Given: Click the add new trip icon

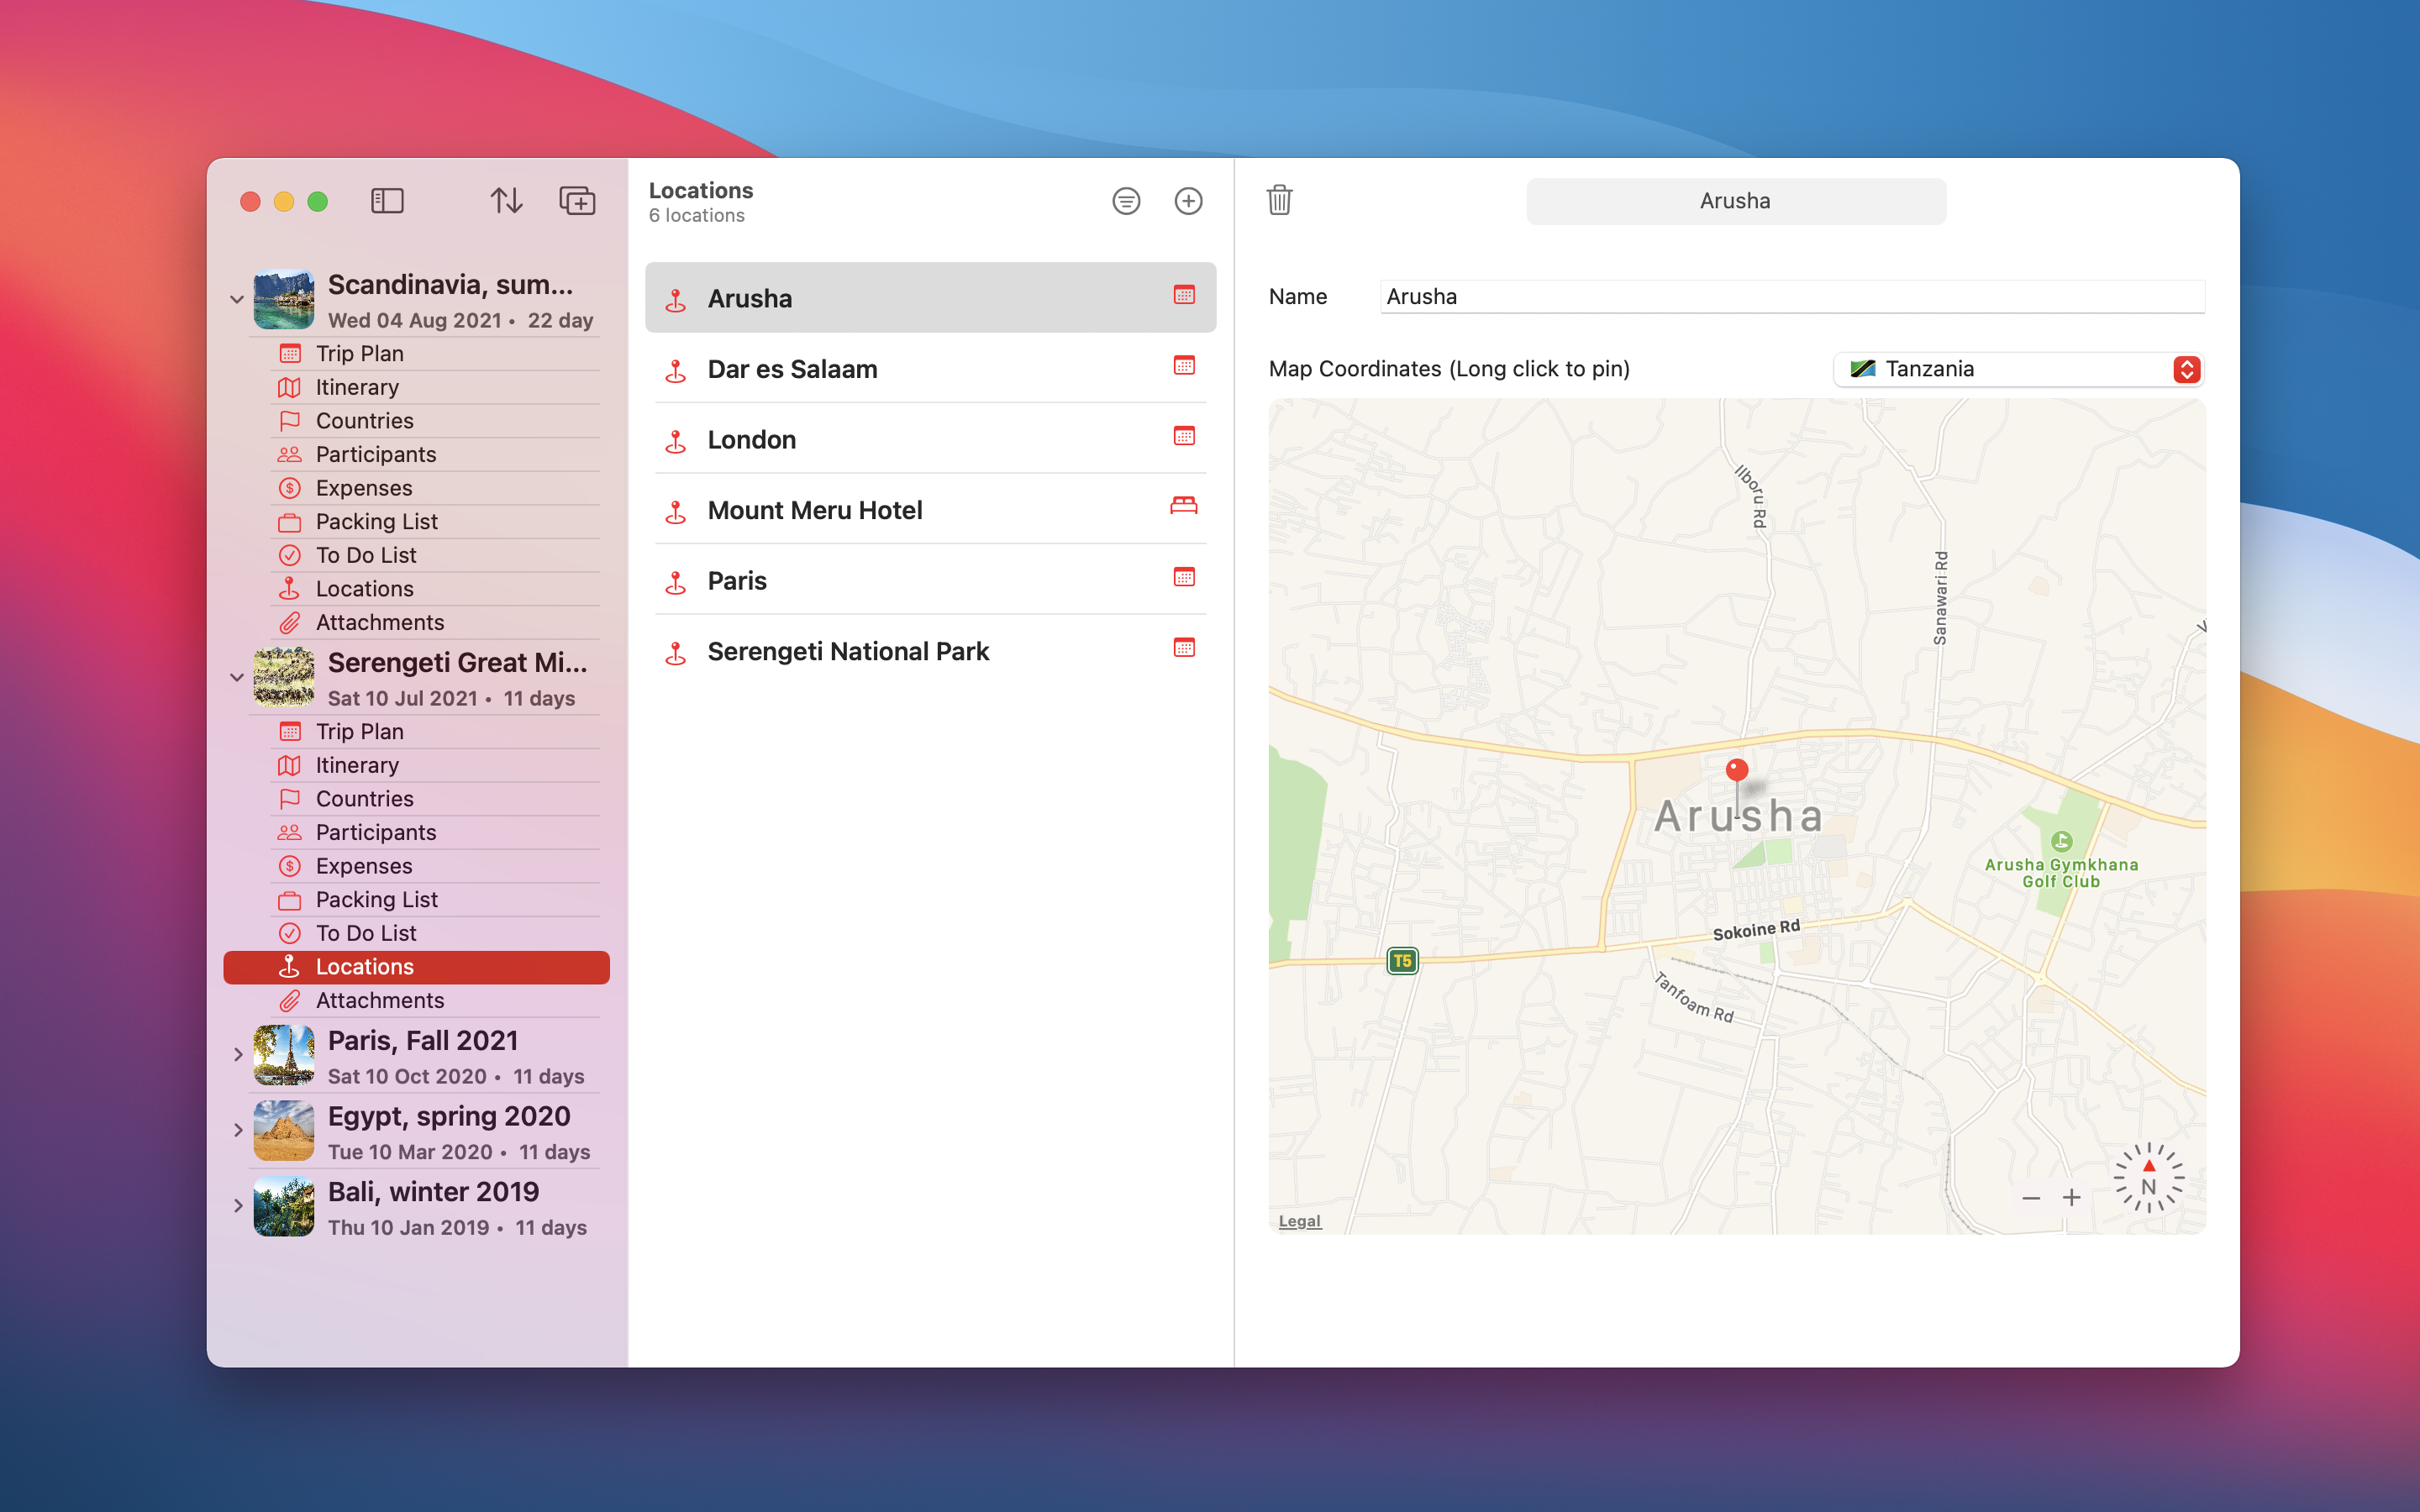Looking at the screenshot, I should pyautogui.click(x=577, y=201).
